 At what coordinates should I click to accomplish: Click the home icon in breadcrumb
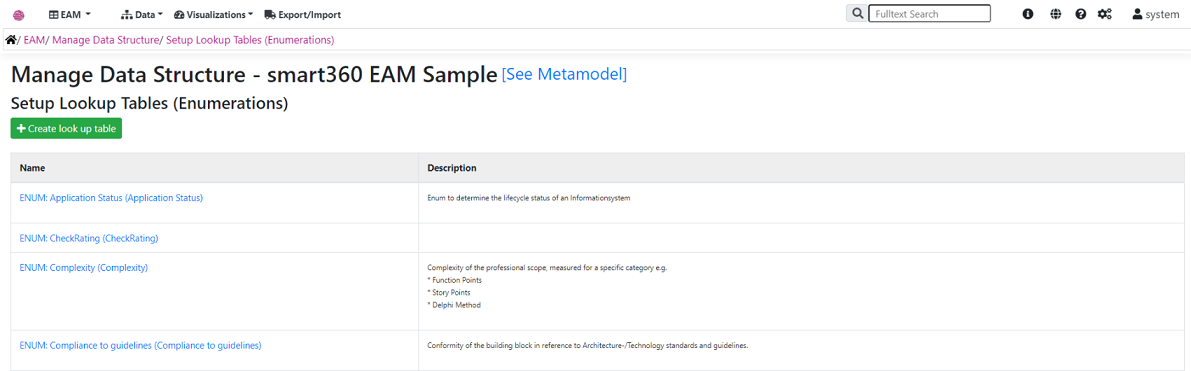click(x=11, y=40)
